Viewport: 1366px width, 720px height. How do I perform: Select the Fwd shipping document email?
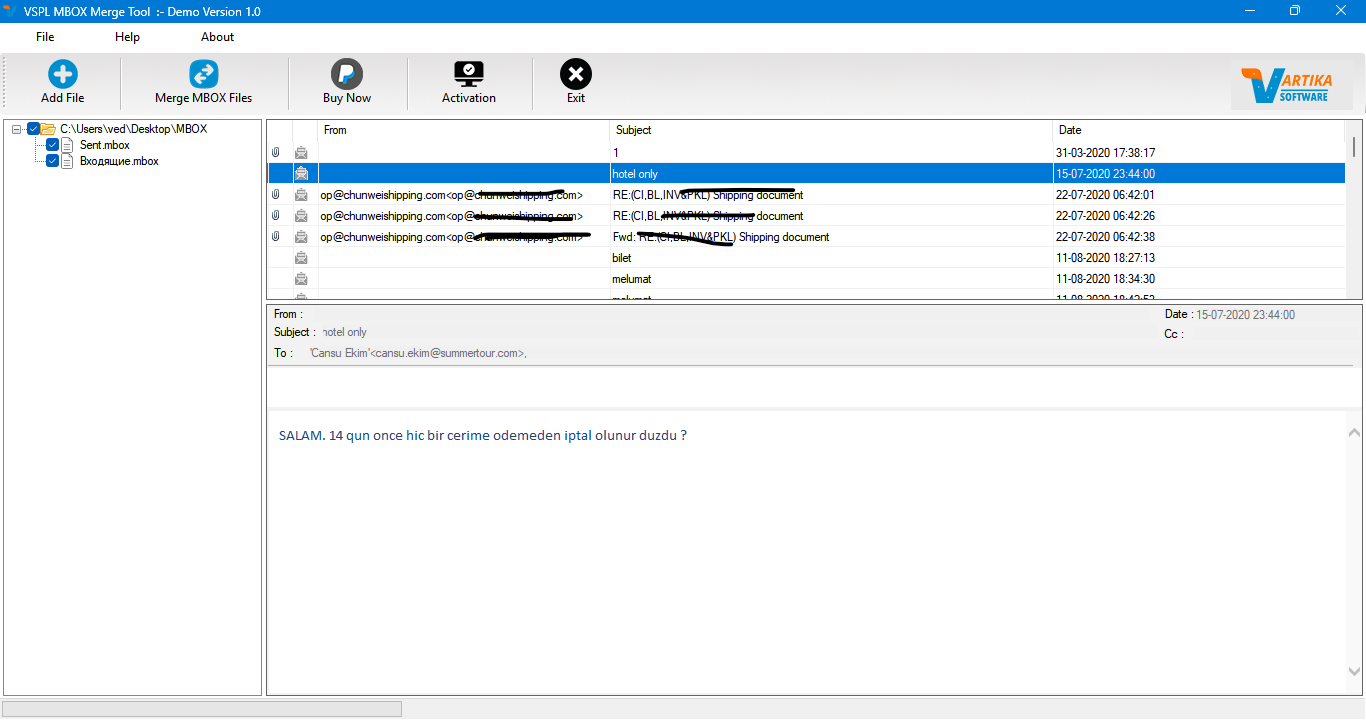pos(808,237)
